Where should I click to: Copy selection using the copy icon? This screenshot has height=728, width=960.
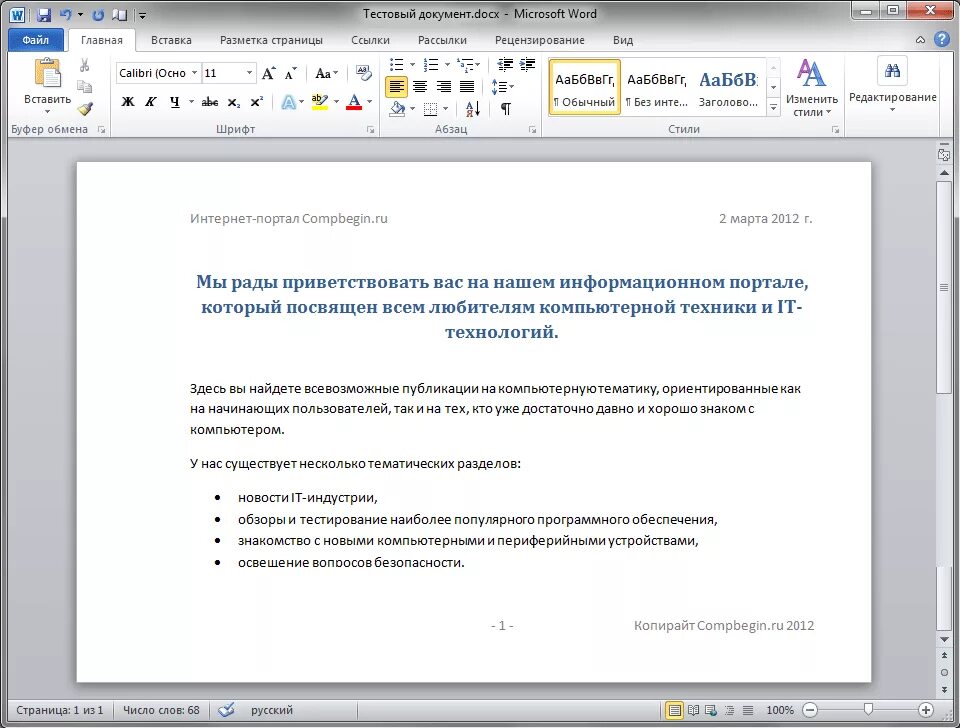click(84, 86)
